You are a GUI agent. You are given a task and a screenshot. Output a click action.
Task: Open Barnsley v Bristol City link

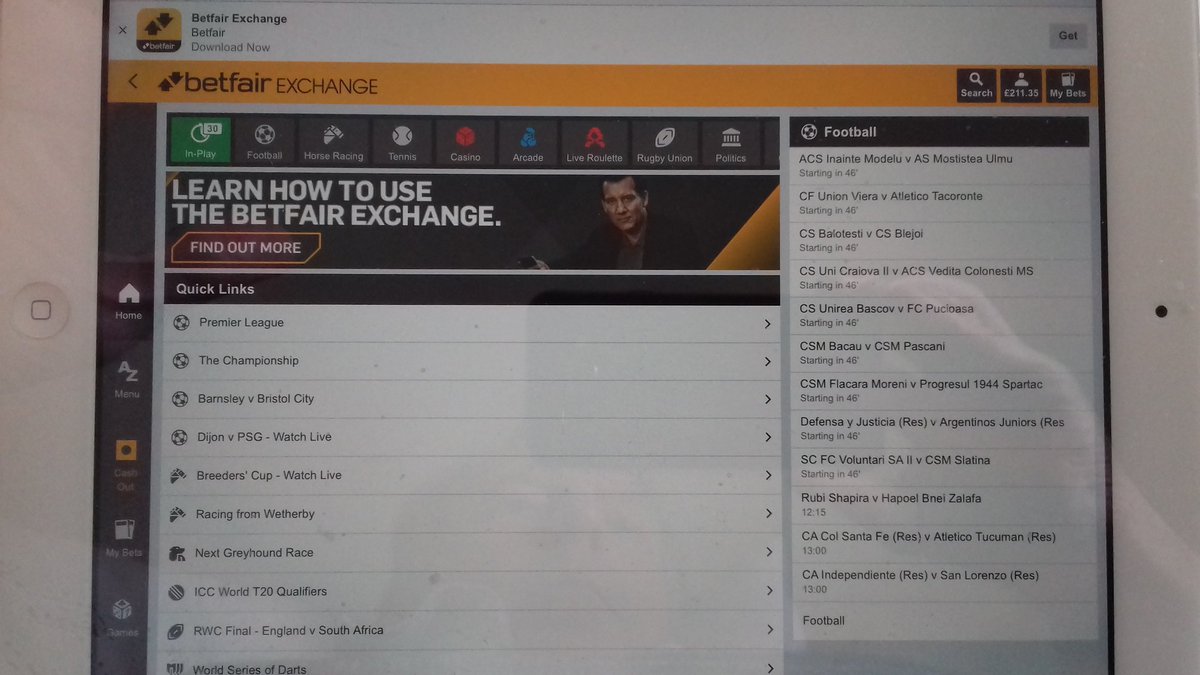coord(472,399)
